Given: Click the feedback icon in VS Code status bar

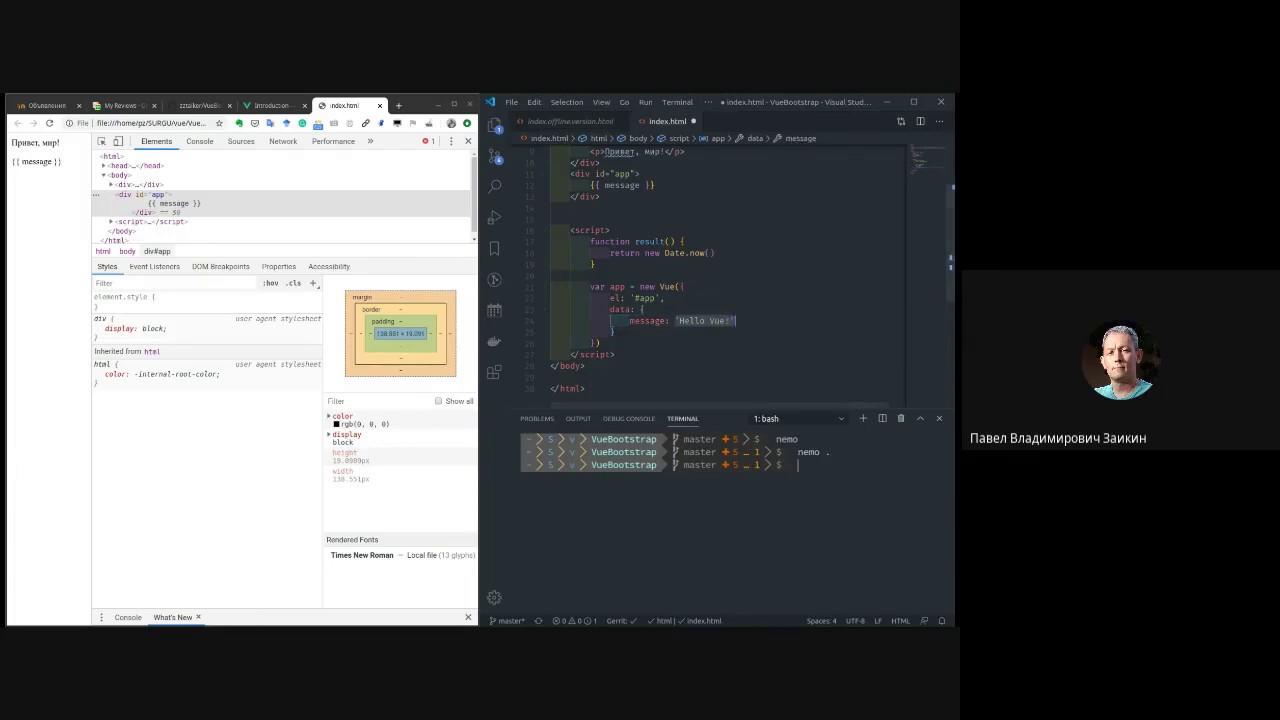Looking at the screenshot, I should [x=924, y=621].
